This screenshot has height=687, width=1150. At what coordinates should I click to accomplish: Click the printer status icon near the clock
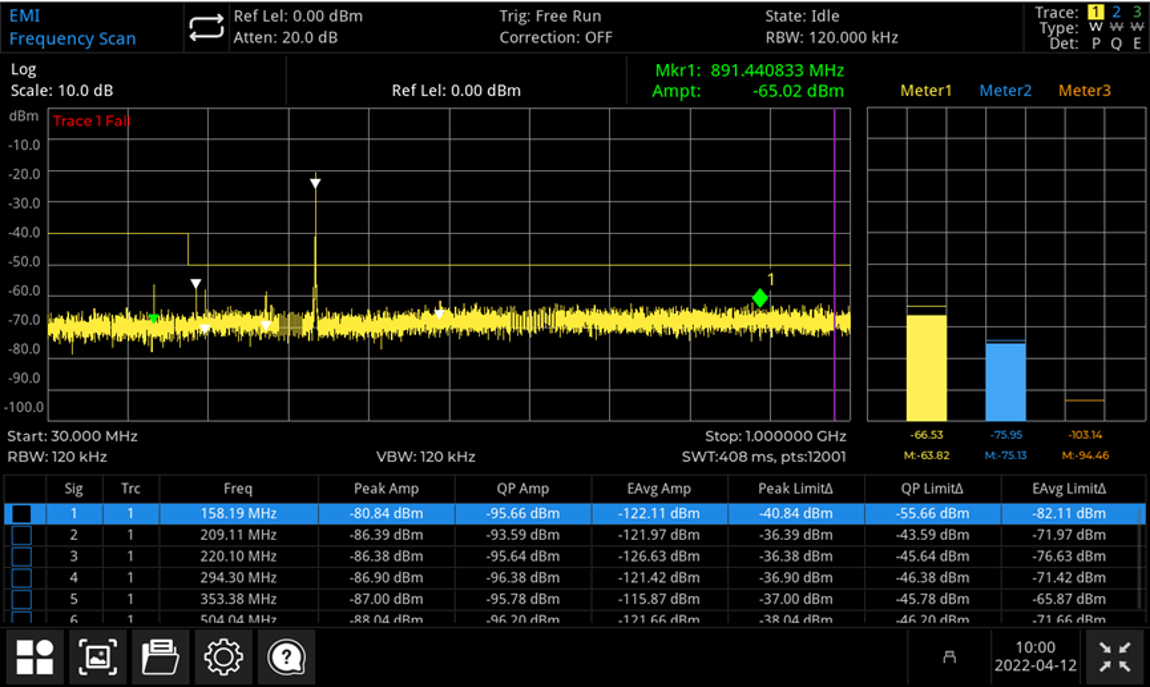pyautogui.click(x=948, y=657)
